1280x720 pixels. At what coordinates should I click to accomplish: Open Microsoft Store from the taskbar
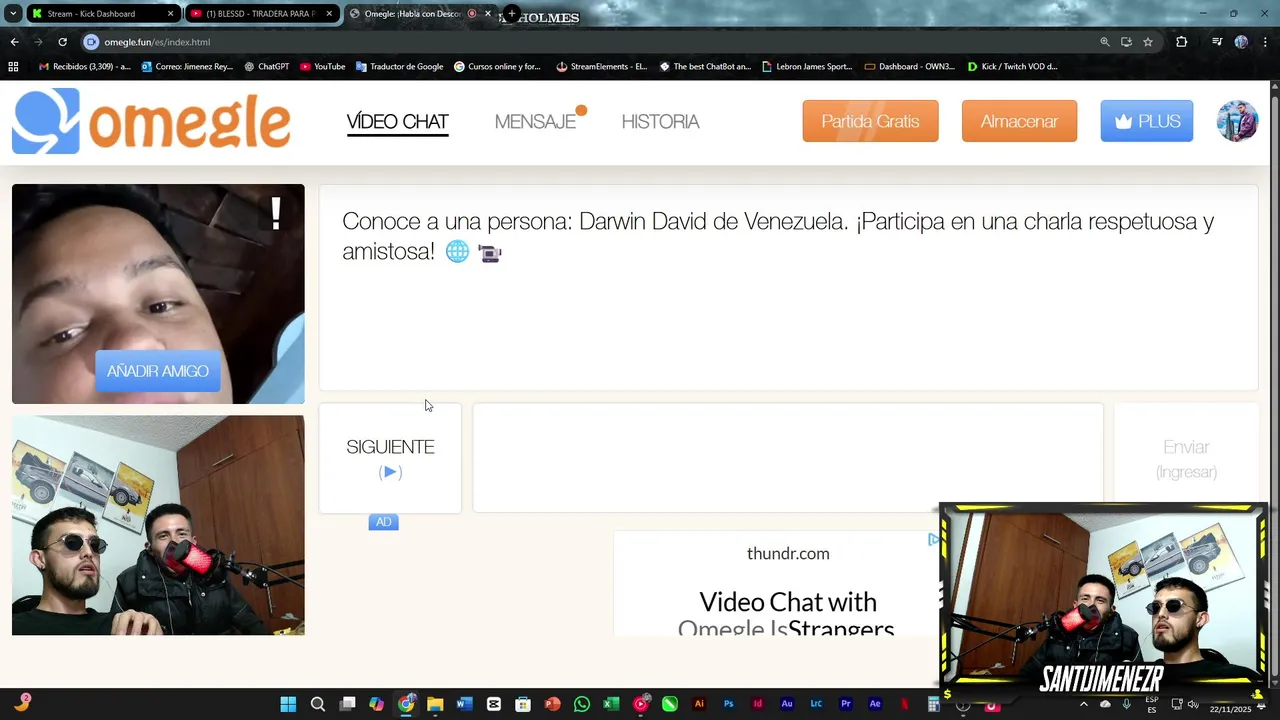pyautogui.click(x=523, y=704)
